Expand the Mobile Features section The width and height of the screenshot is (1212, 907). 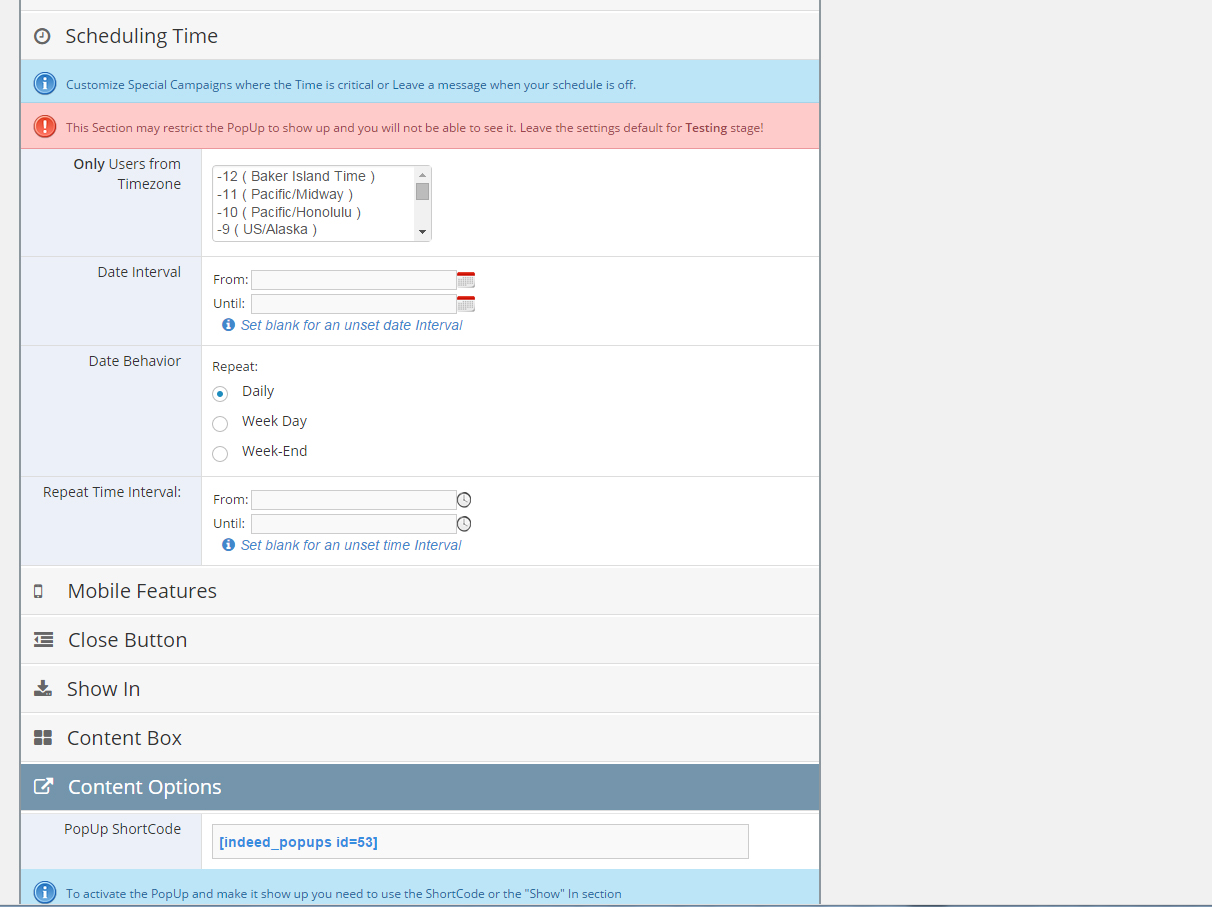point(142,591)
